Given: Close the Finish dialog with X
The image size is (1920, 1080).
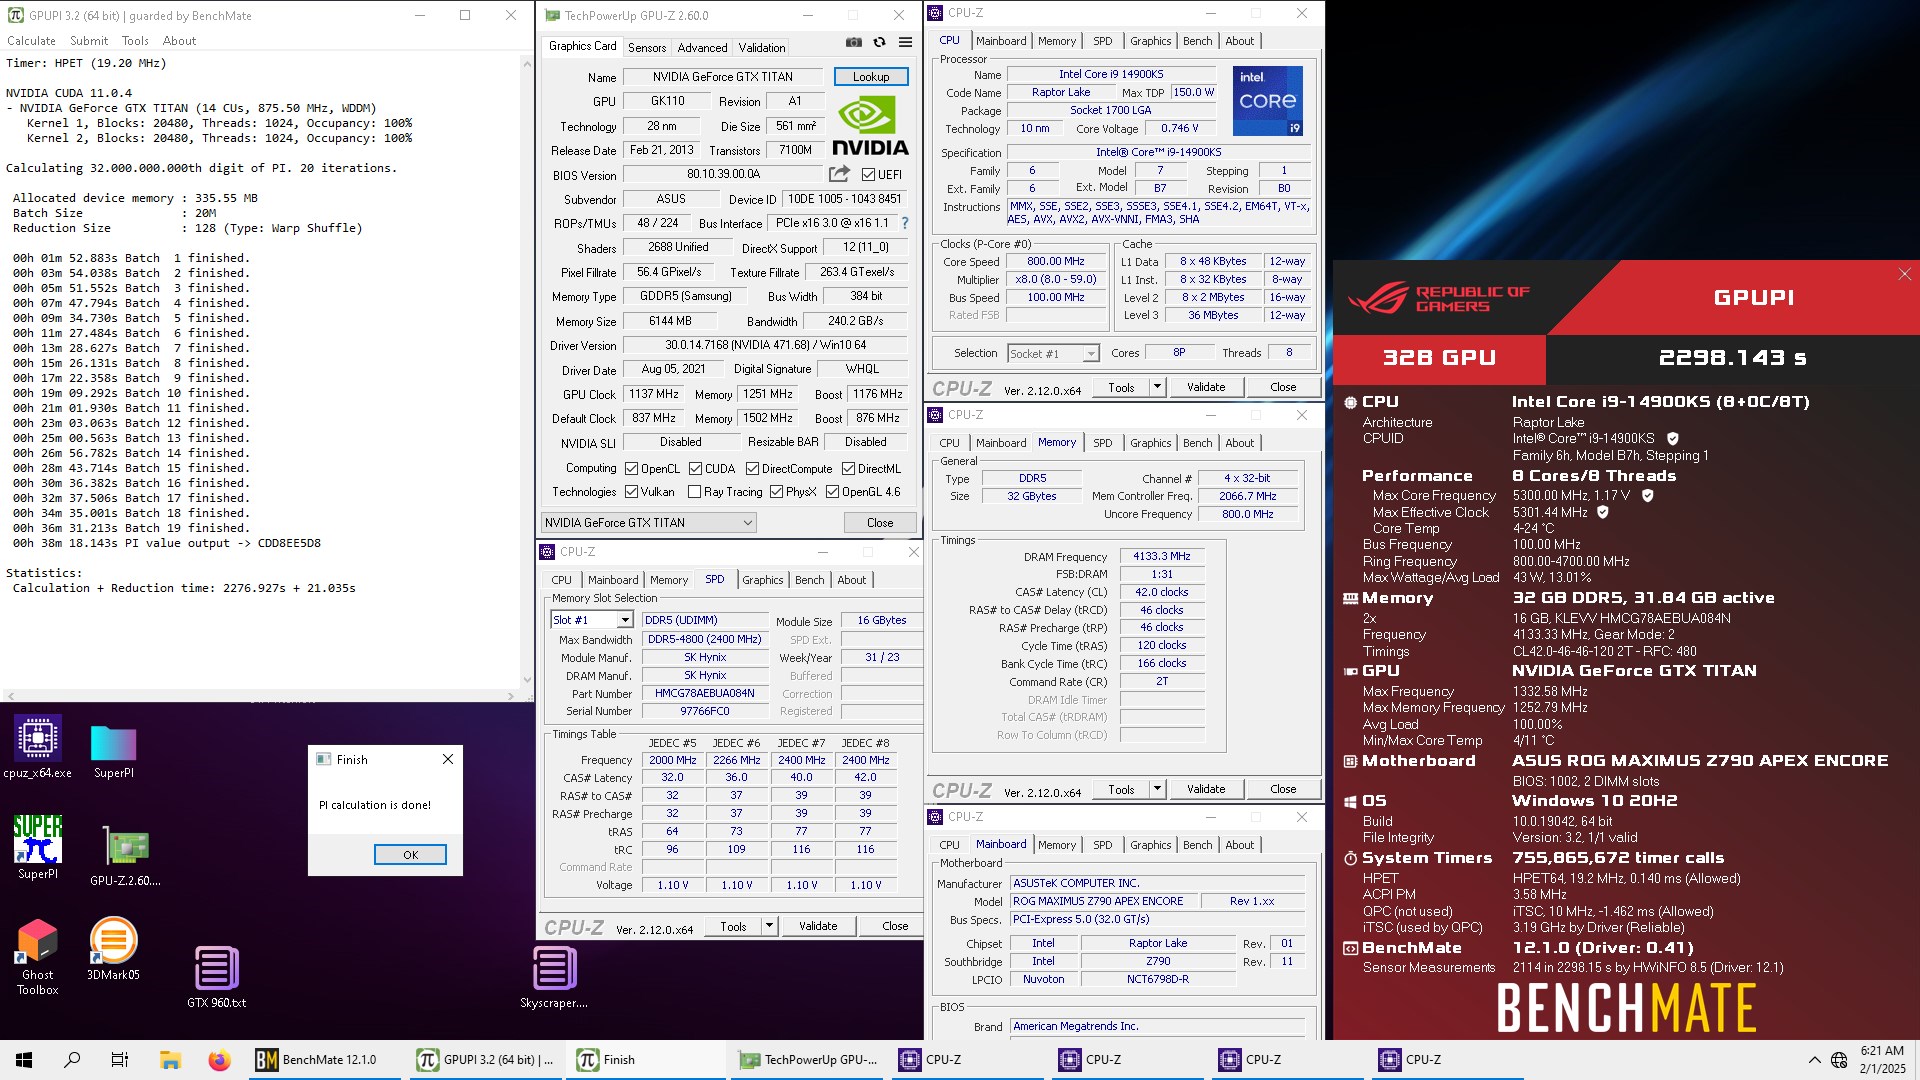Looking at the screenshot, I should point(448,759).
